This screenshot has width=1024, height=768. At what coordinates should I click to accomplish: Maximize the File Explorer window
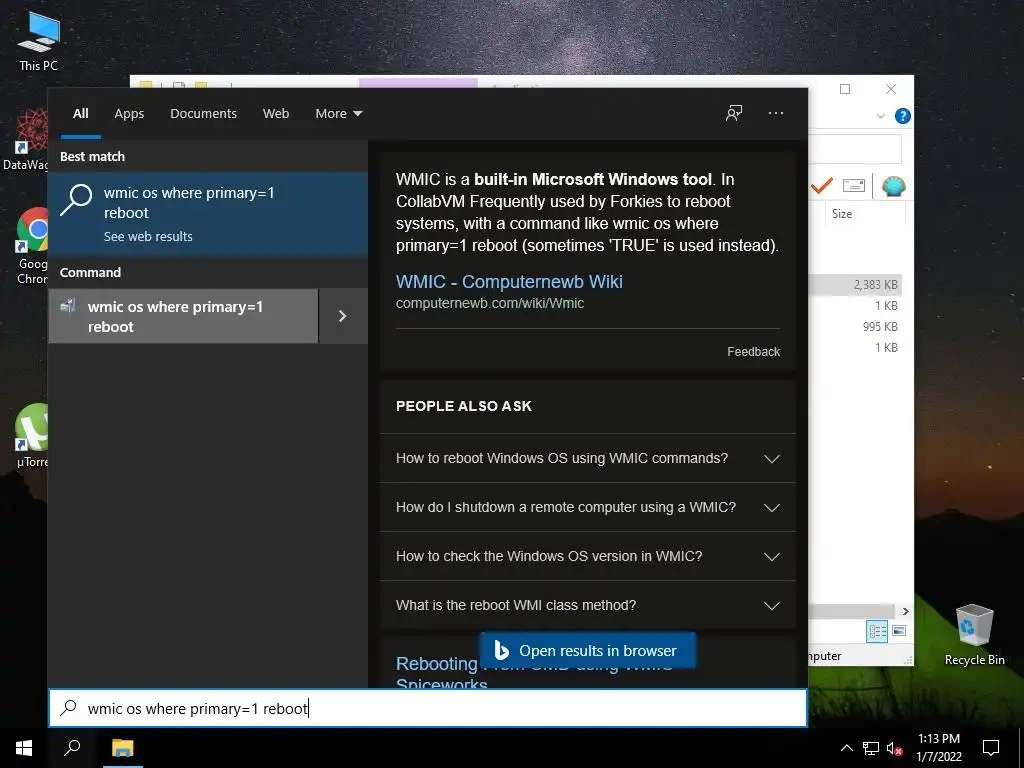(845, 89)
